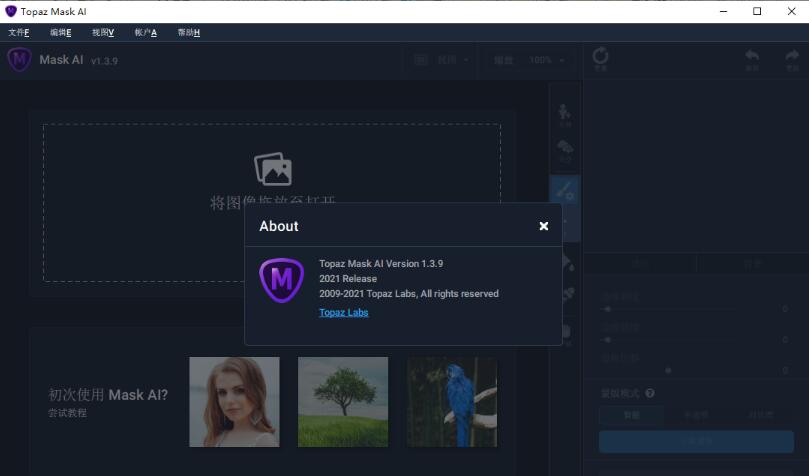Click the circular reset arrow icon

600,56
